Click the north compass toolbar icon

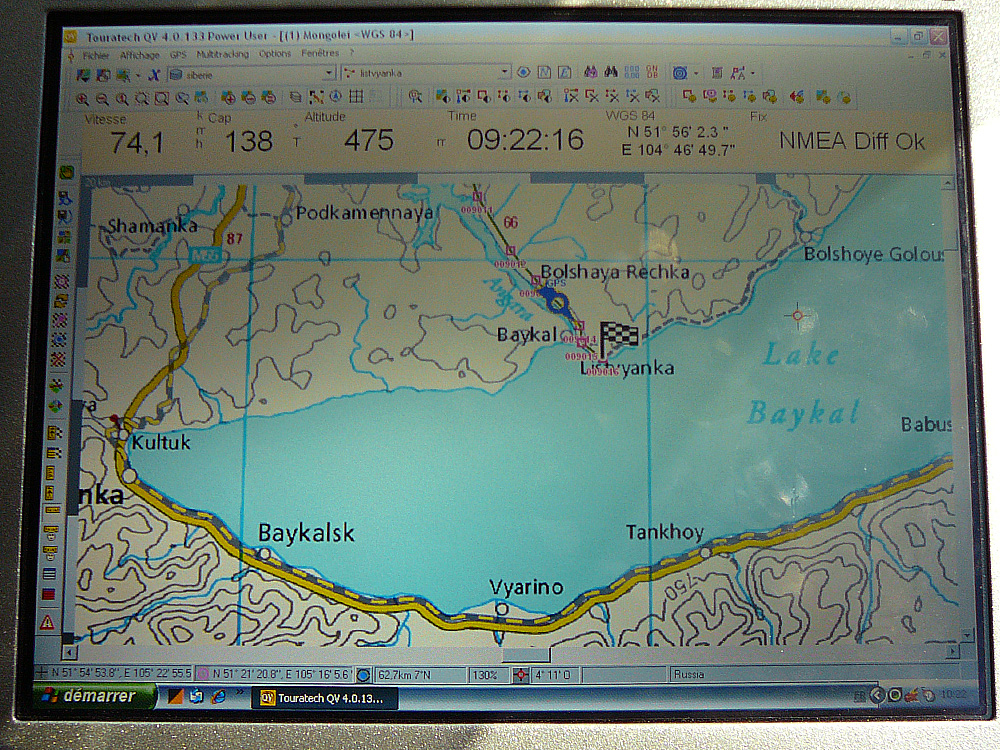tap(336, 96)
